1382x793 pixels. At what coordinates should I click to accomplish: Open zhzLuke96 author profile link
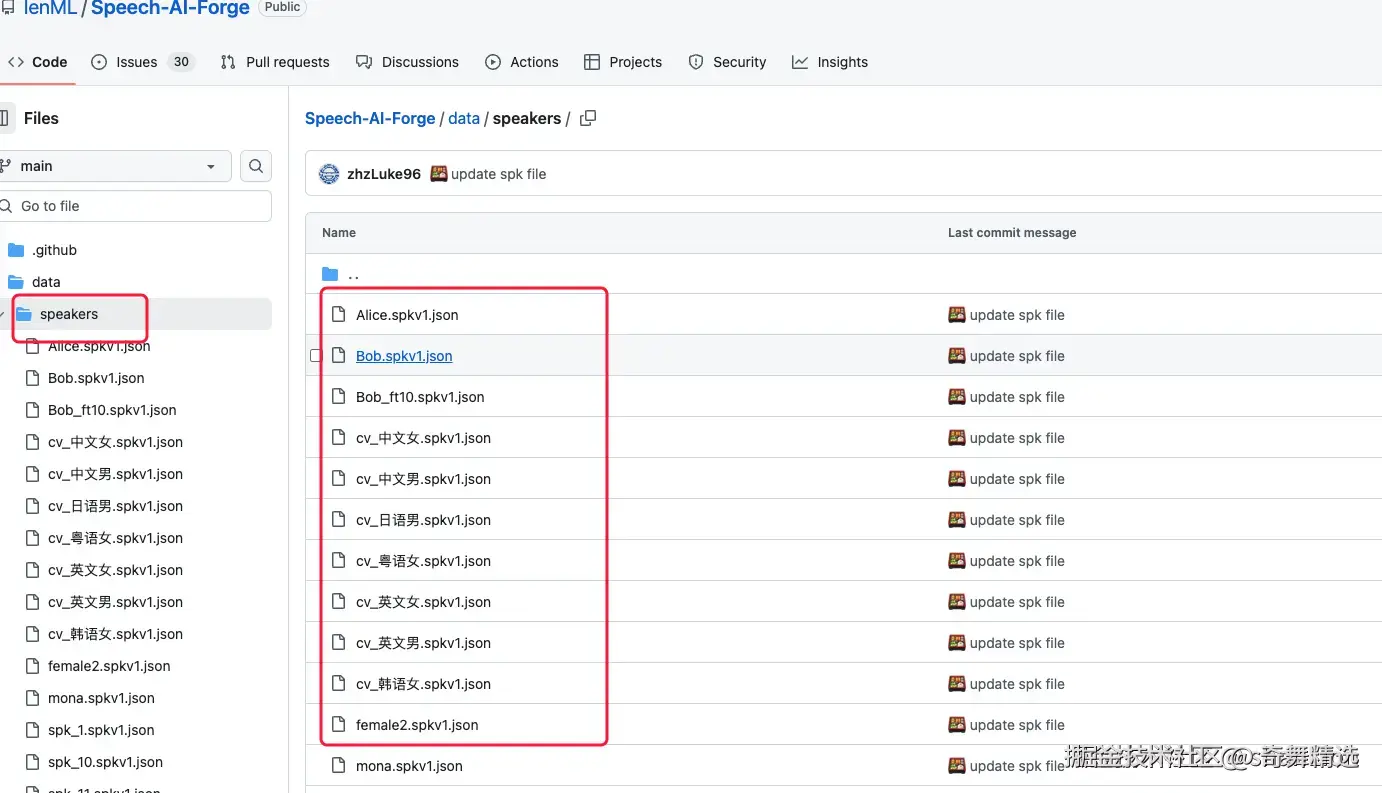[x=384, y=174]
